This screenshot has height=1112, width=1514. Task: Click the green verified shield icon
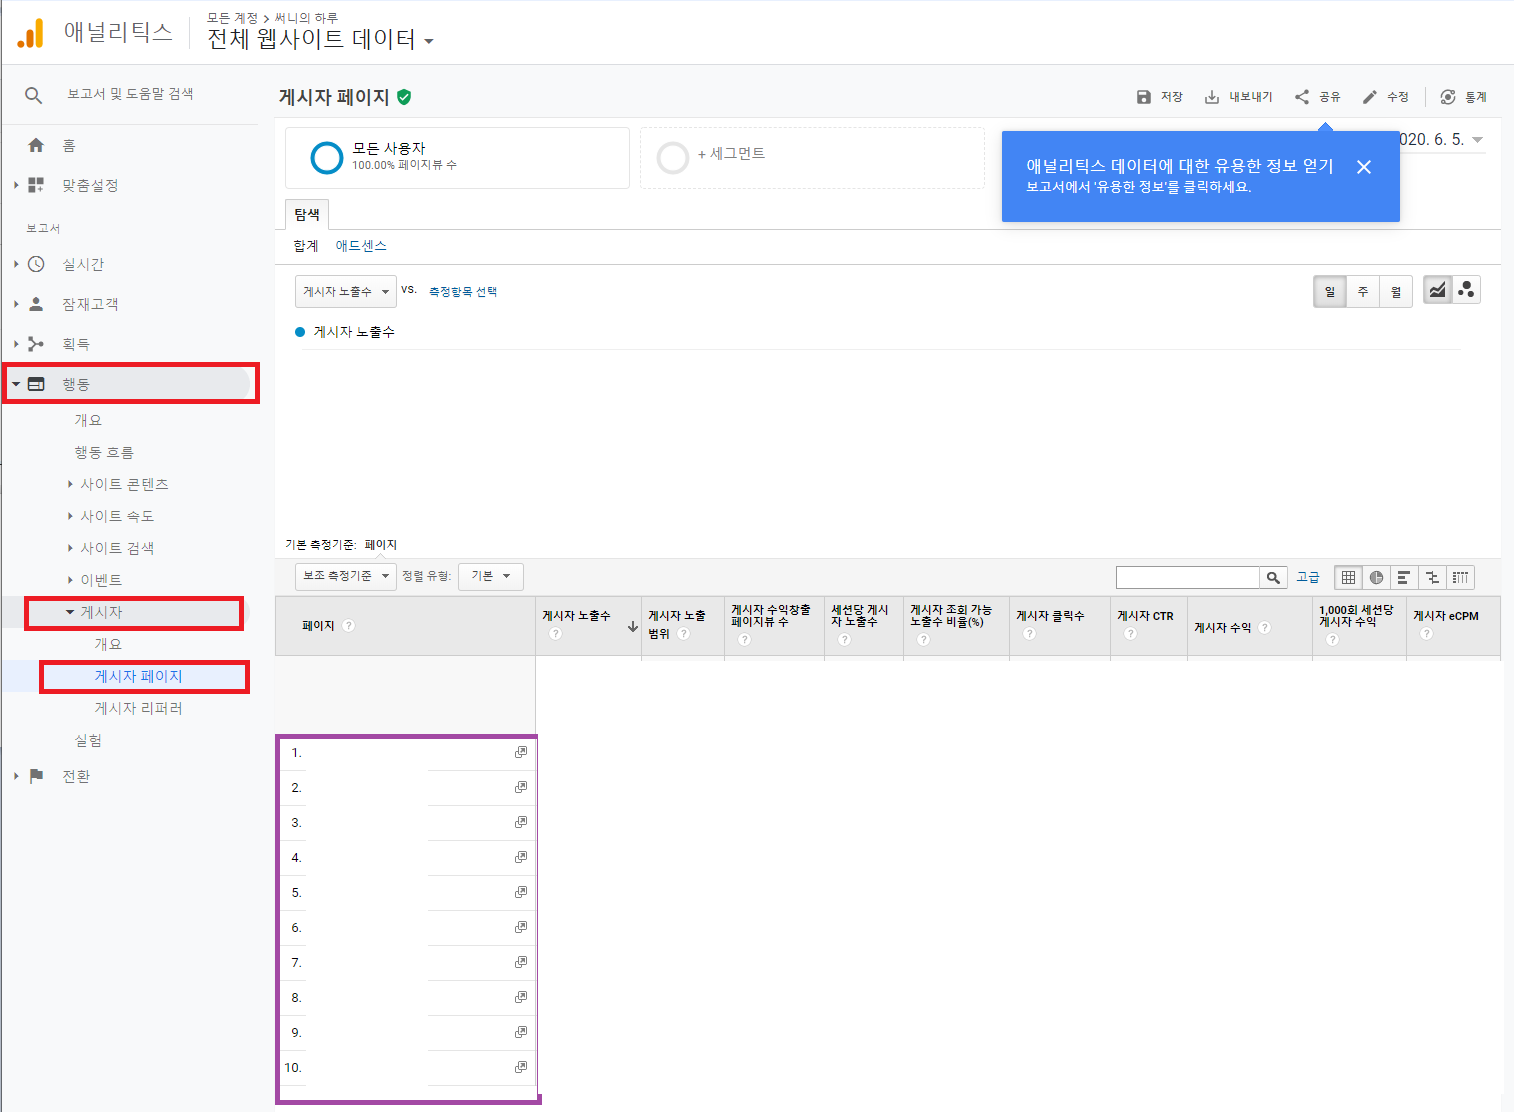click(404, 97)
